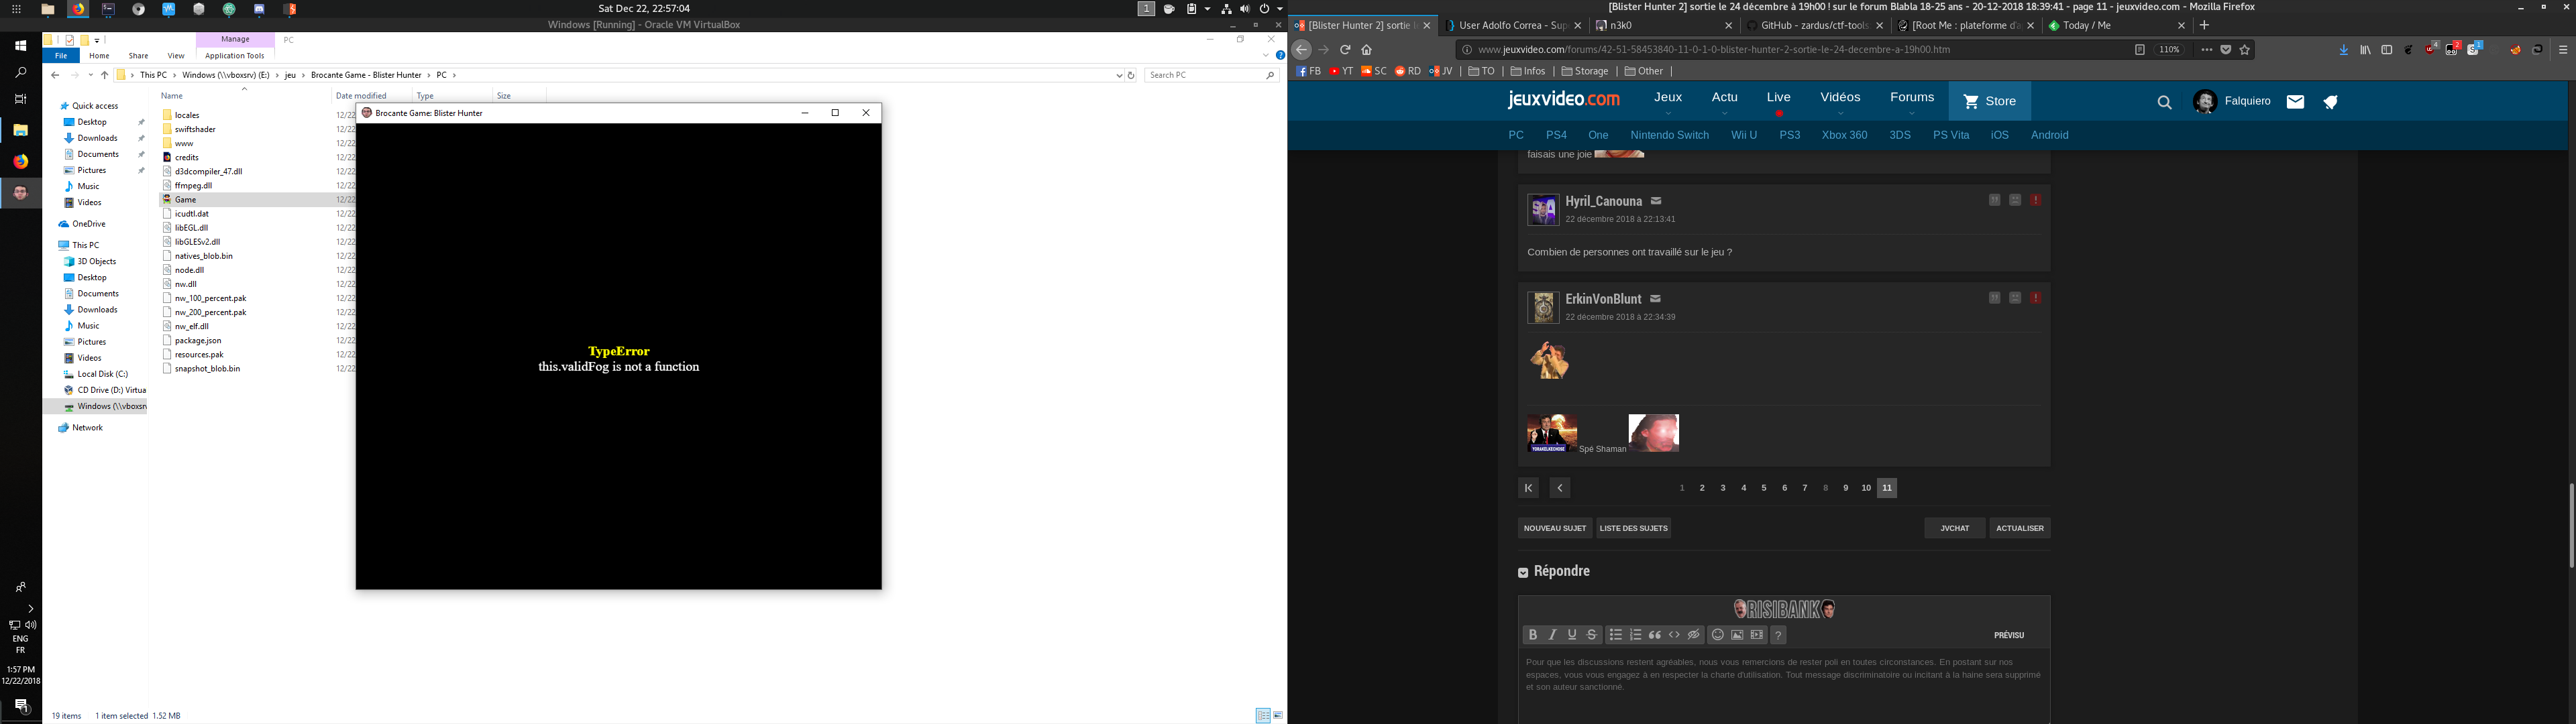Screen dimensions: 2576x724
Task: Switch to the Home ribbon tab
Action: (99, 56)
